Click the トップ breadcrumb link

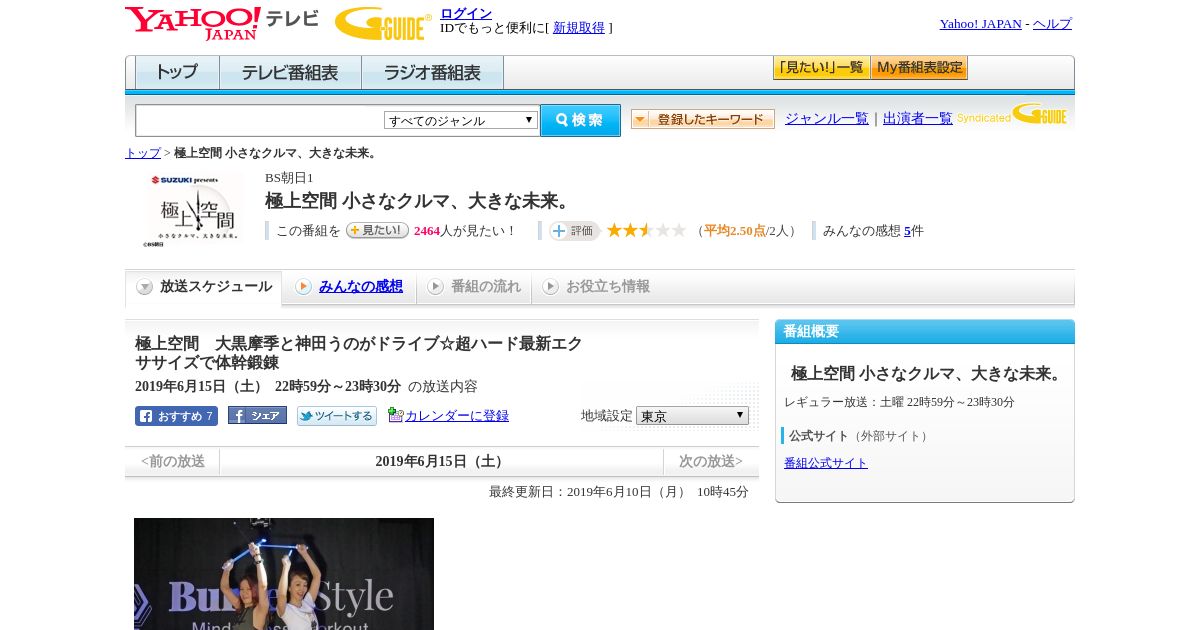click(x=143, y=153)
